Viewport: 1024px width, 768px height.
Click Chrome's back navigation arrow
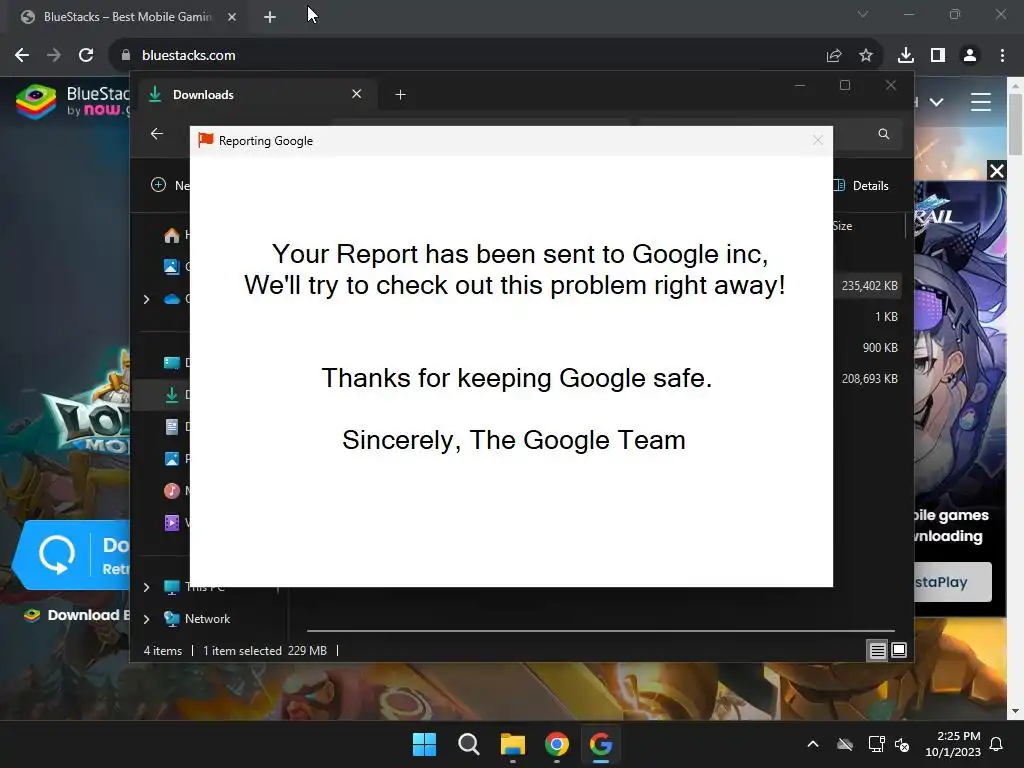click(x=22, y=56)
